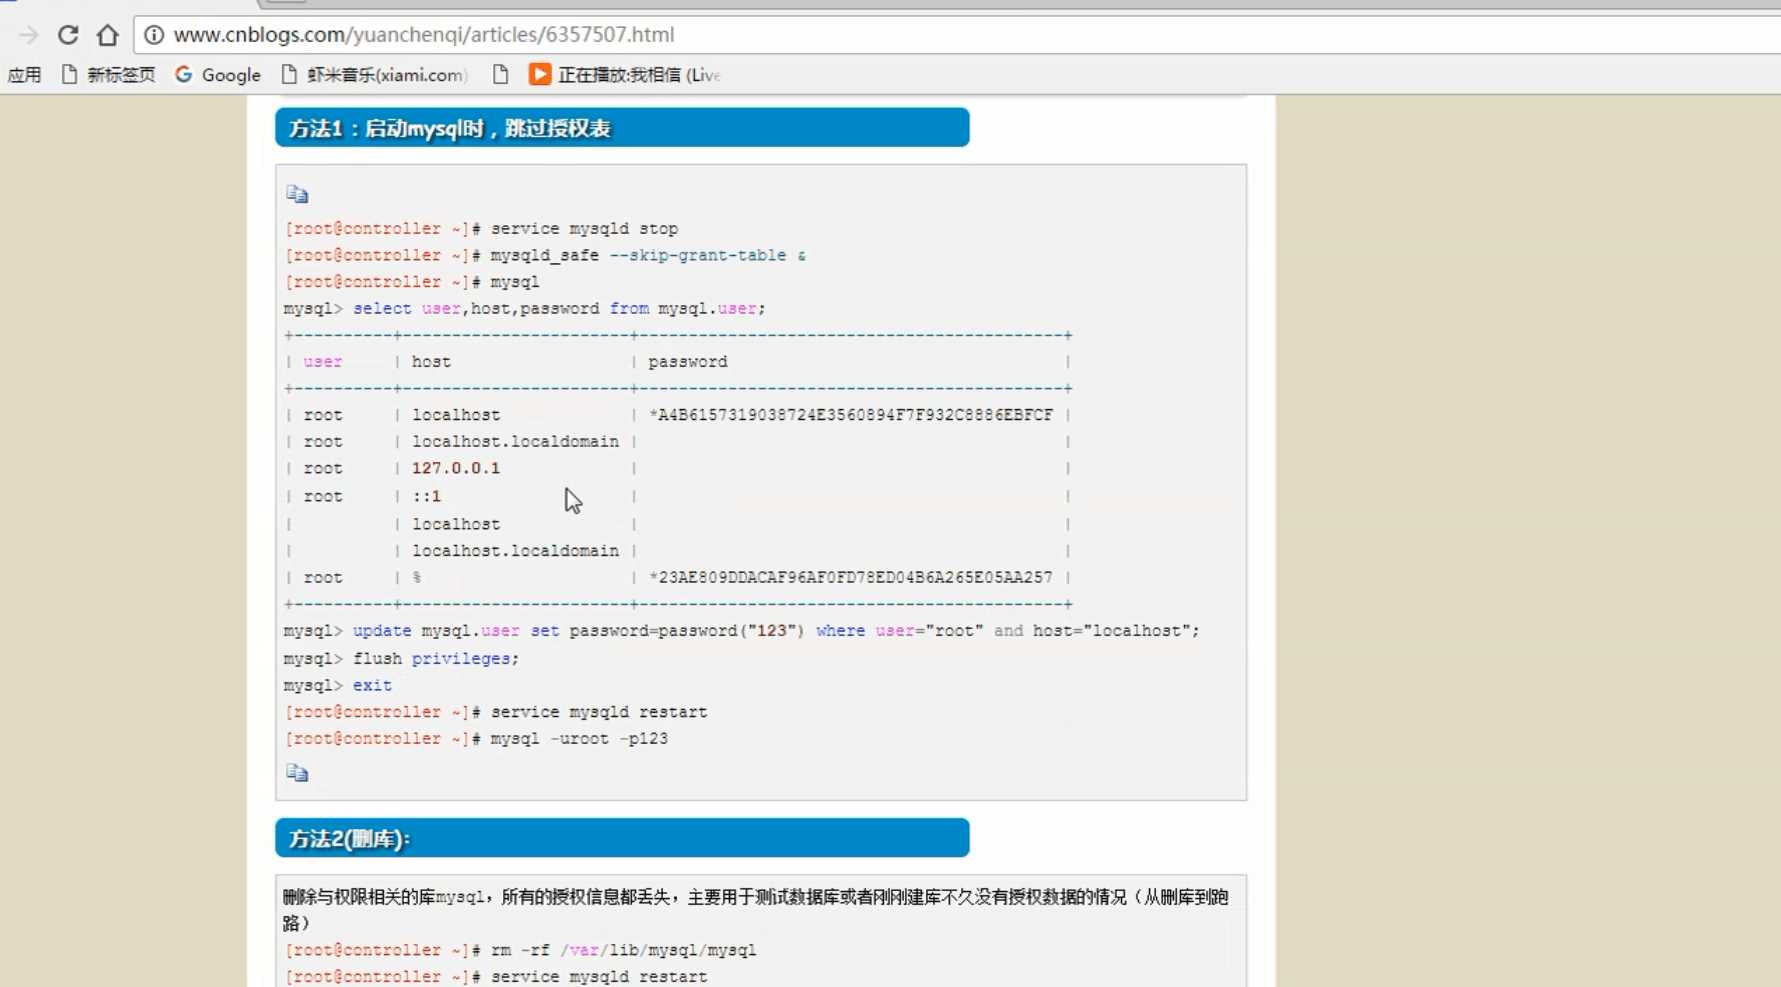Click the page icon of 新标签页 bookmark
The image size is (1781, 987).
pyautogui.click(x=69, y=74)
